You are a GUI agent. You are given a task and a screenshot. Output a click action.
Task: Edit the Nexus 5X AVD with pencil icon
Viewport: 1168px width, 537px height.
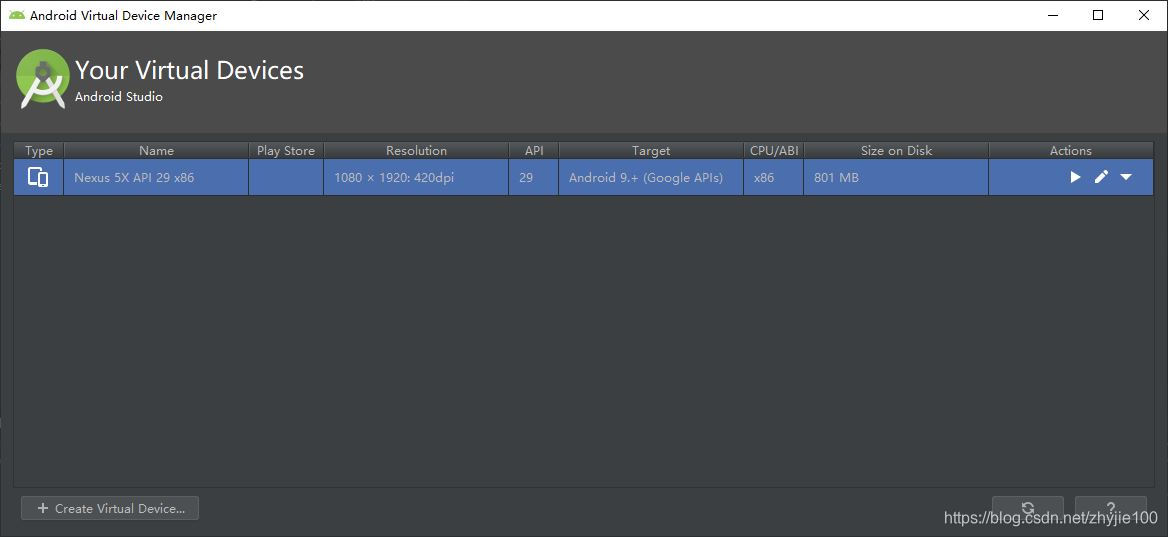pos(1101,177)
